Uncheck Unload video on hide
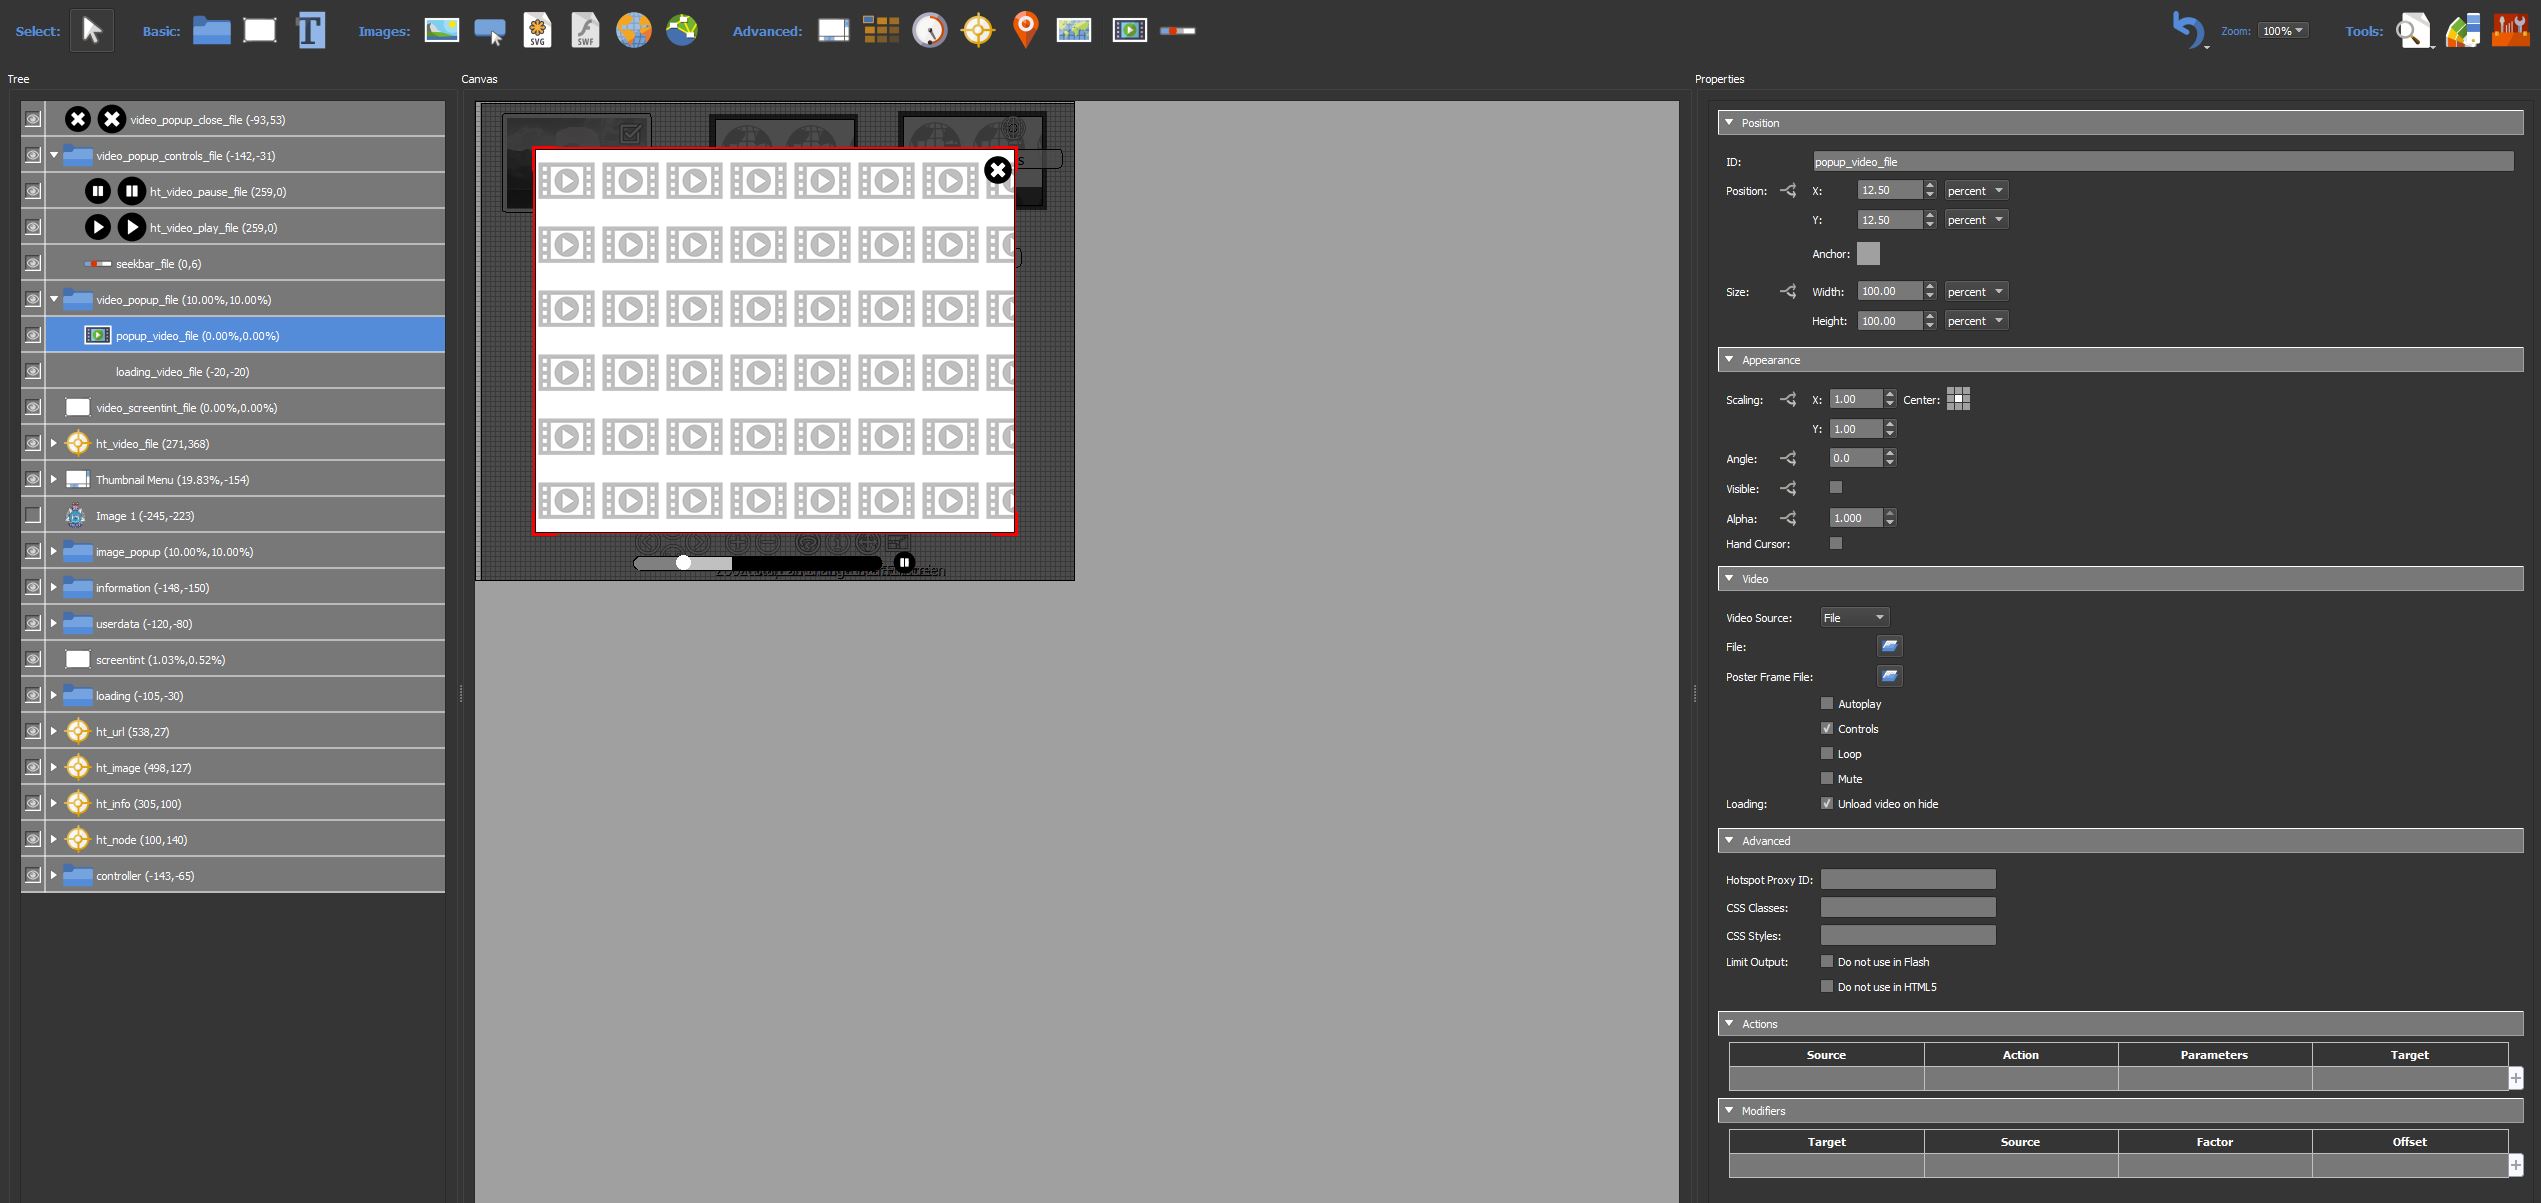Image resolution: width=2541 pixels, height=1203 pixels. tap(1827, 803)
